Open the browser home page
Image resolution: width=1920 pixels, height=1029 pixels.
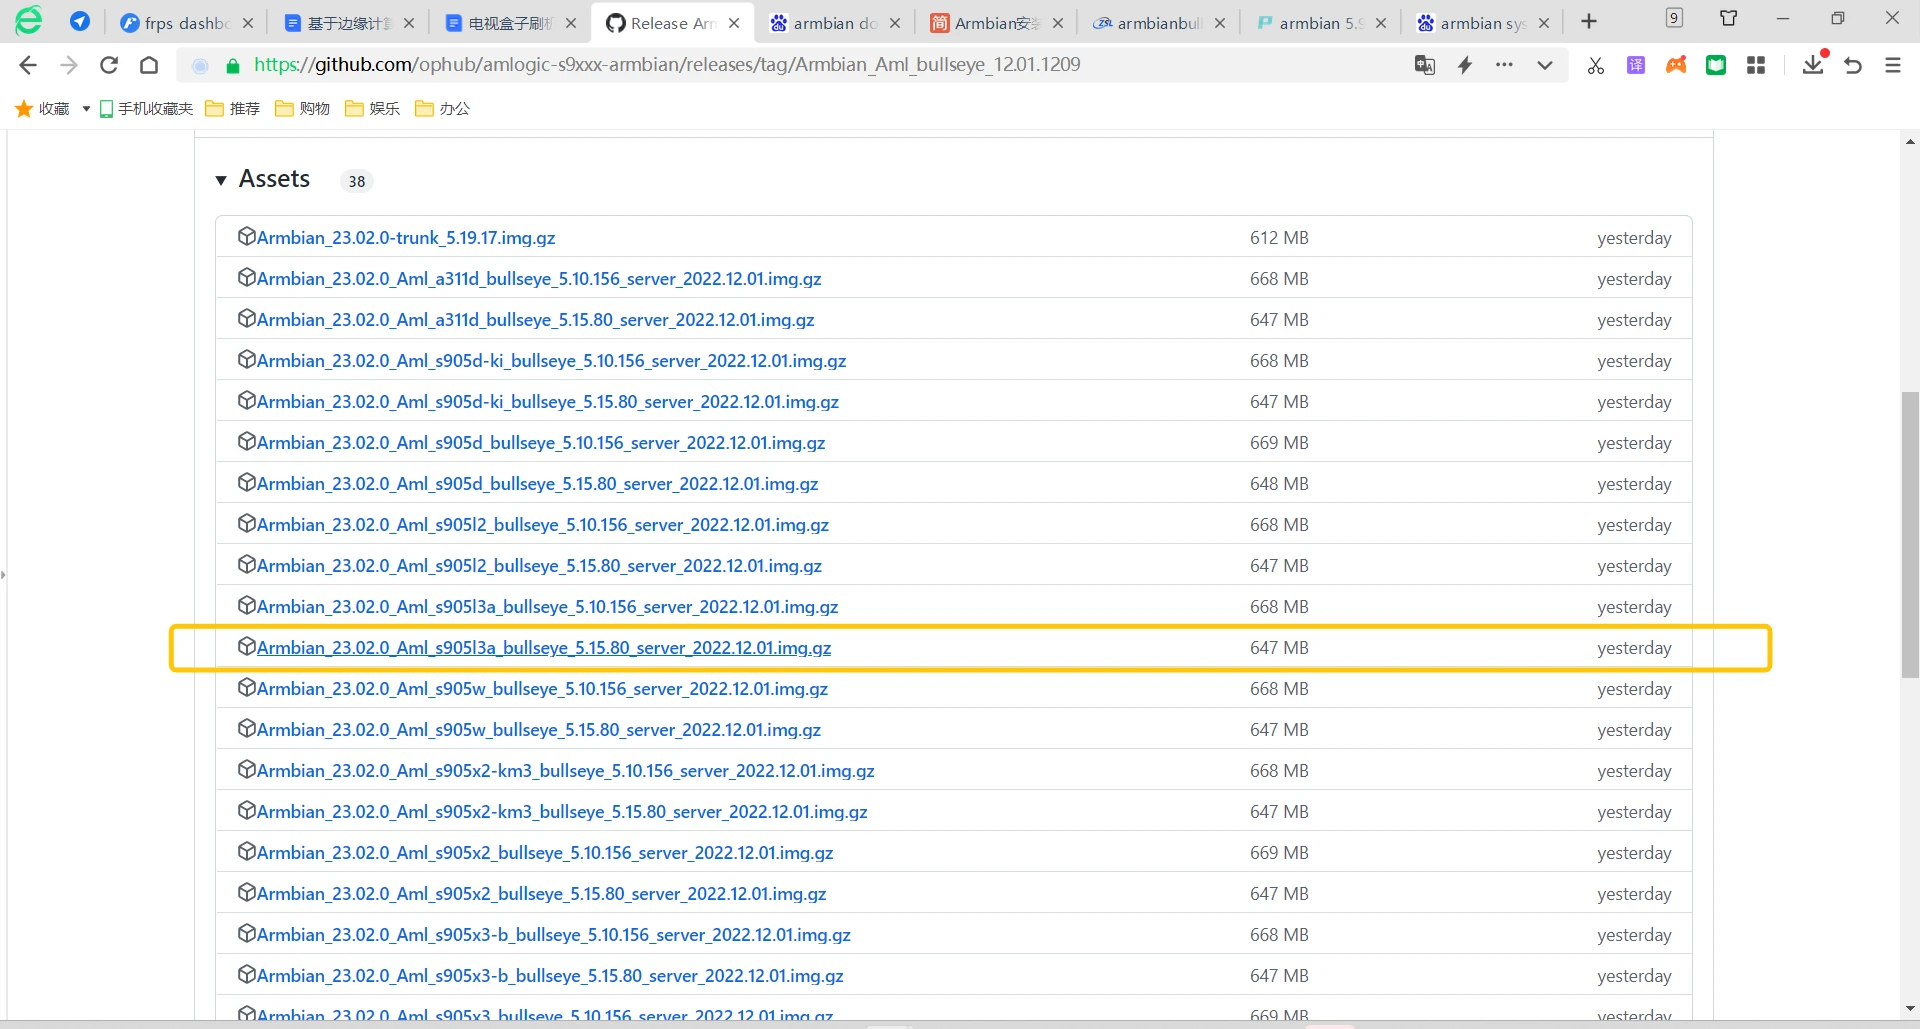click(x=149, y=65)
